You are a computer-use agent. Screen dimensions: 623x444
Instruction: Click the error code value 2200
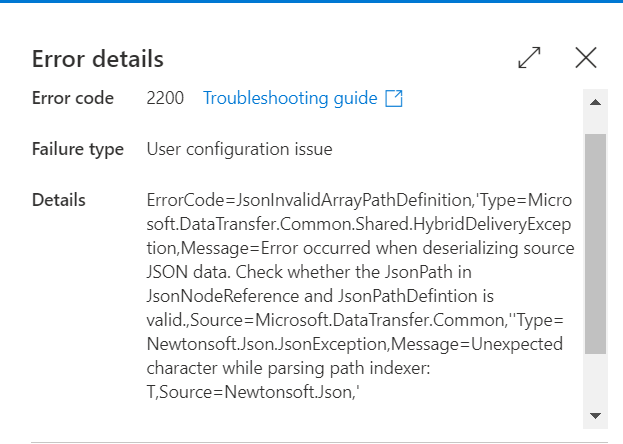pos(165,98)
